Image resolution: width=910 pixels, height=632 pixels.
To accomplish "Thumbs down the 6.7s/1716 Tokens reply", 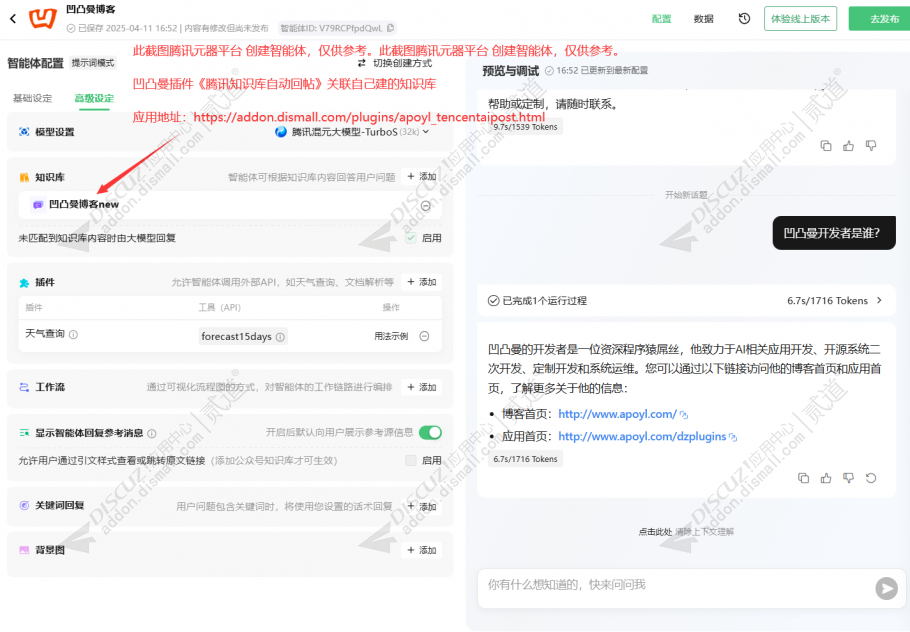I will pyautogui.click(x=848, y=478).
